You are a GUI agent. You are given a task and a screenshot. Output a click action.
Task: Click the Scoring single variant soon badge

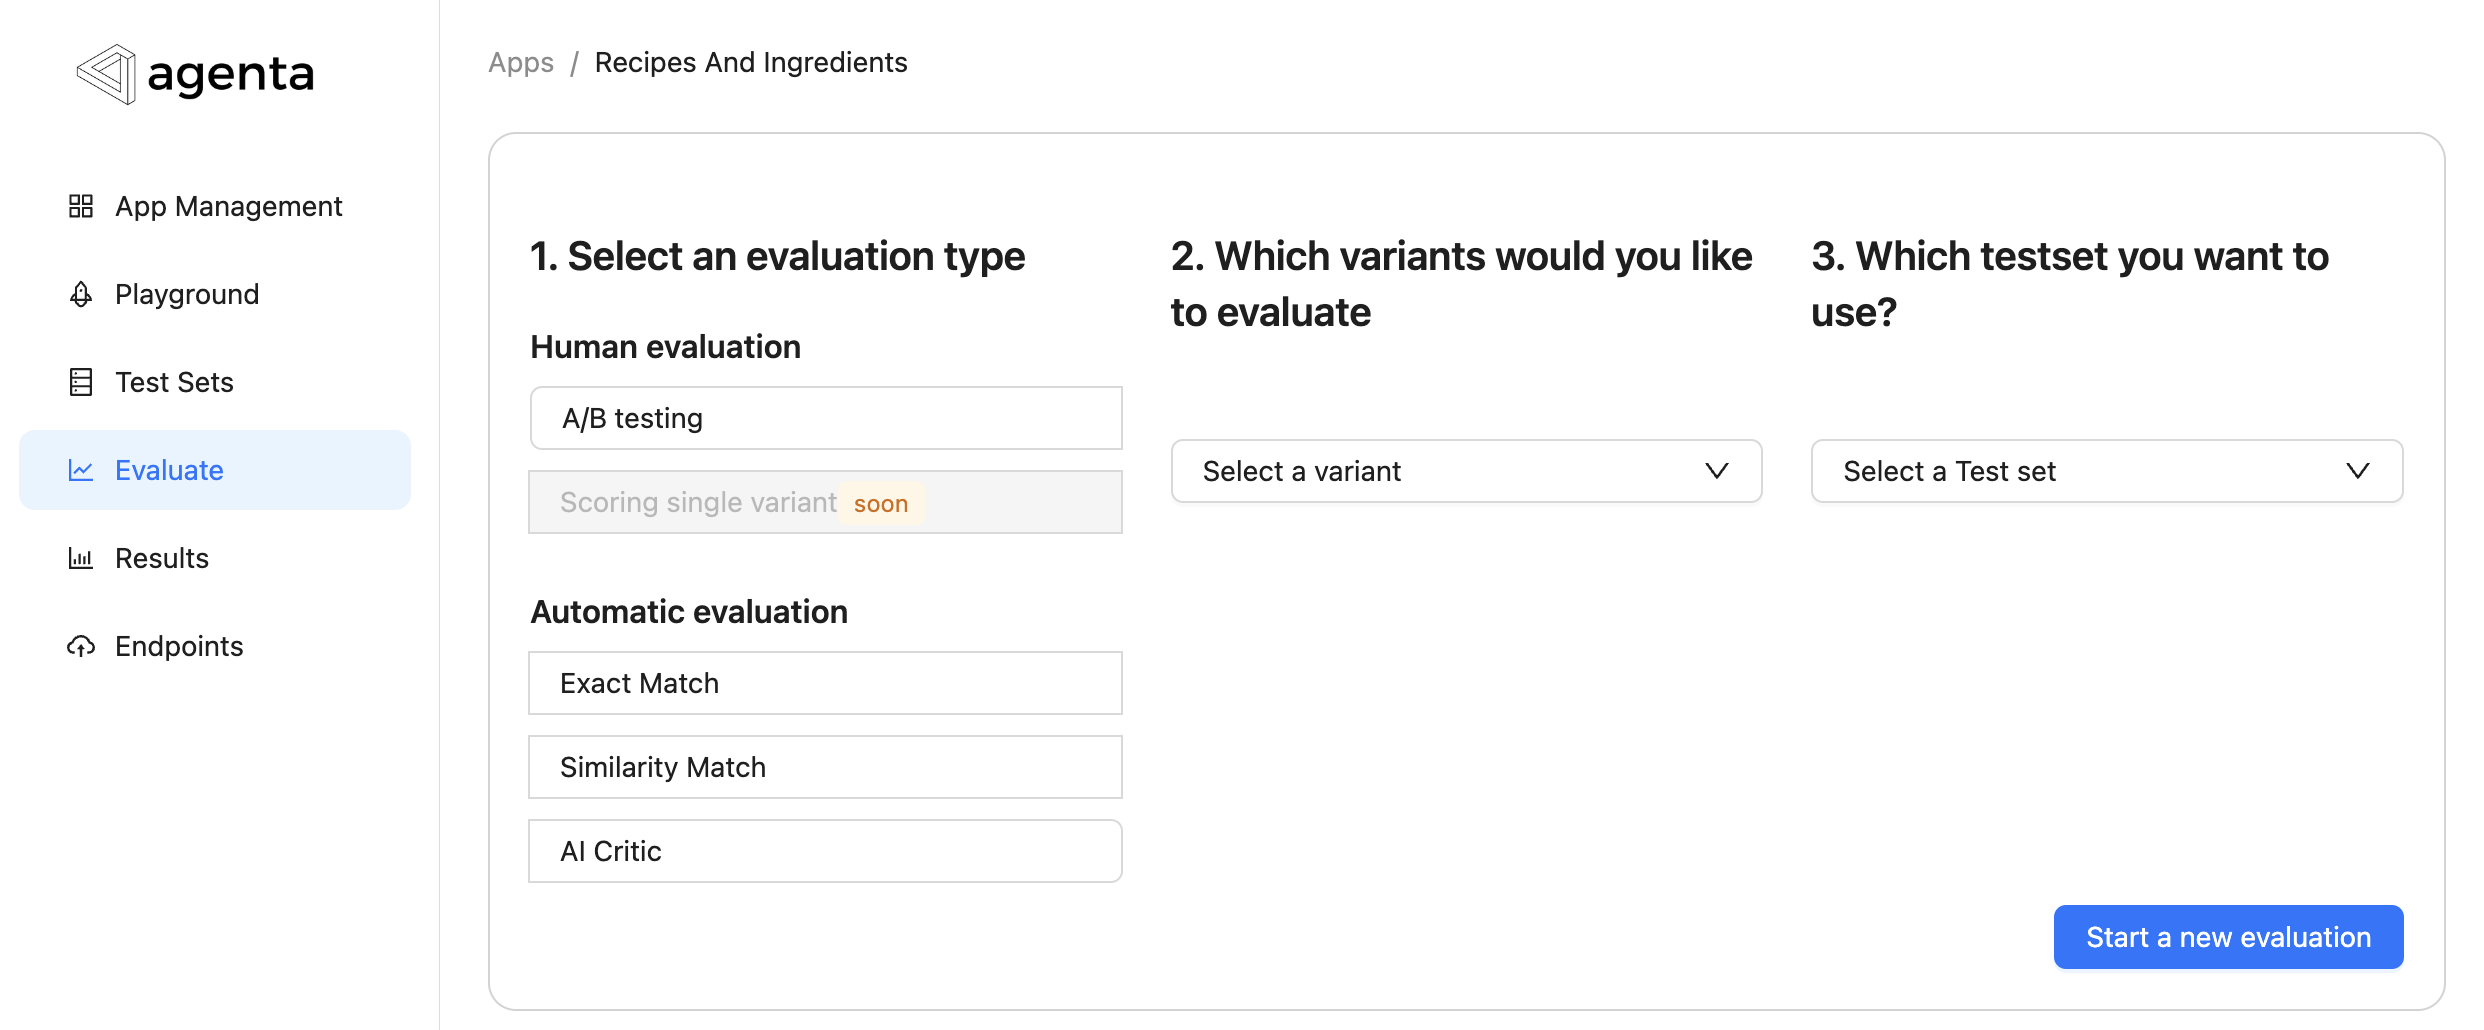[881, 502]
